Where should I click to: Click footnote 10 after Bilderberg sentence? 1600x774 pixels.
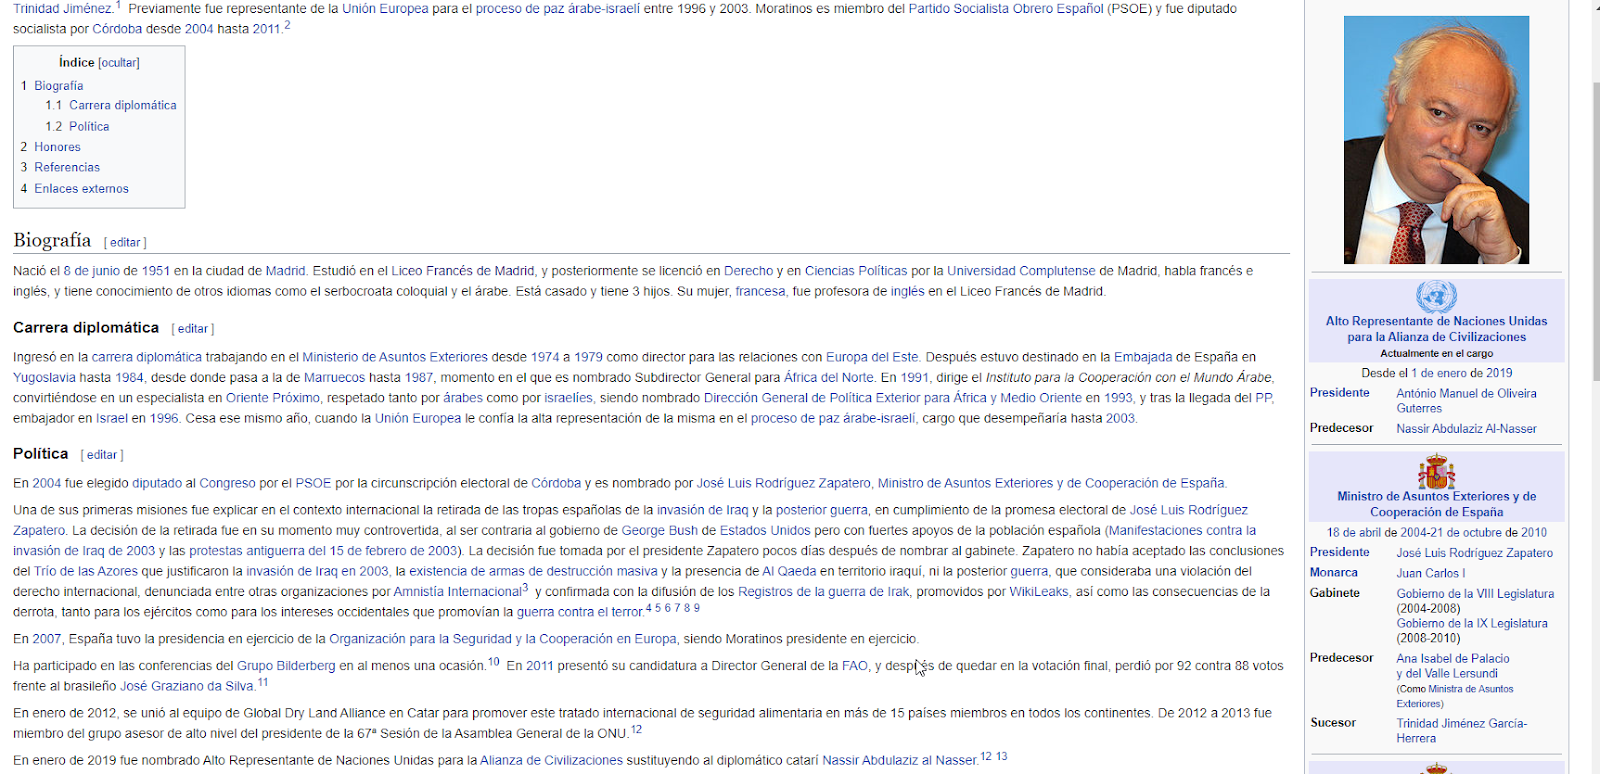point(493,662)
